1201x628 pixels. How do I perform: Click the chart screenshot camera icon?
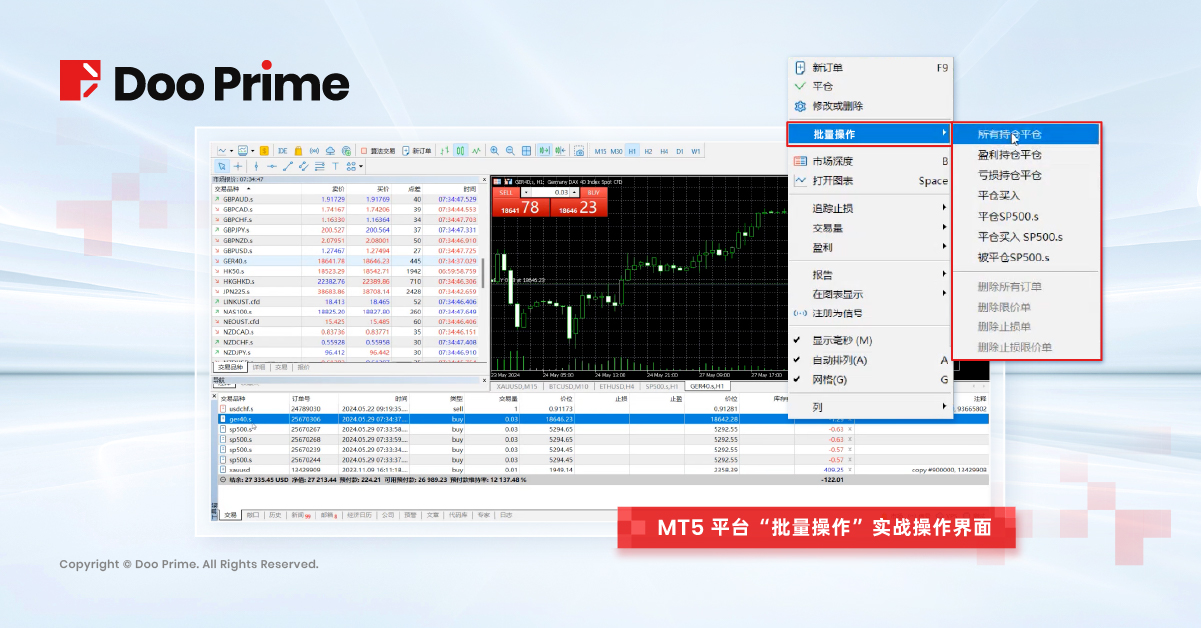coord(579,151)
